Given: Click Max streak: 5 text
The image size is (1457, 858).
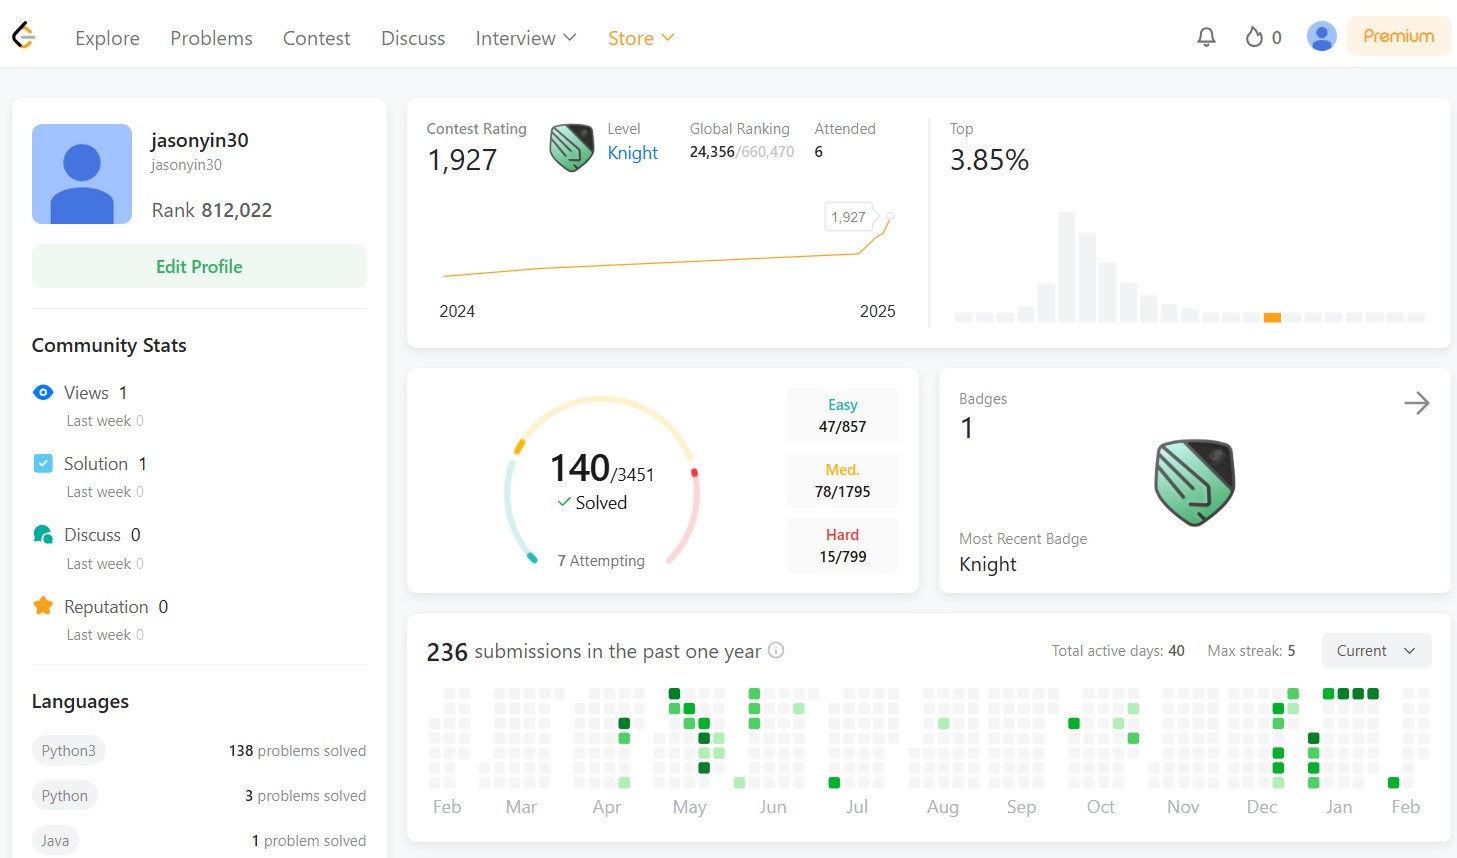Looking at the screenshot, I should (1251, 651).
